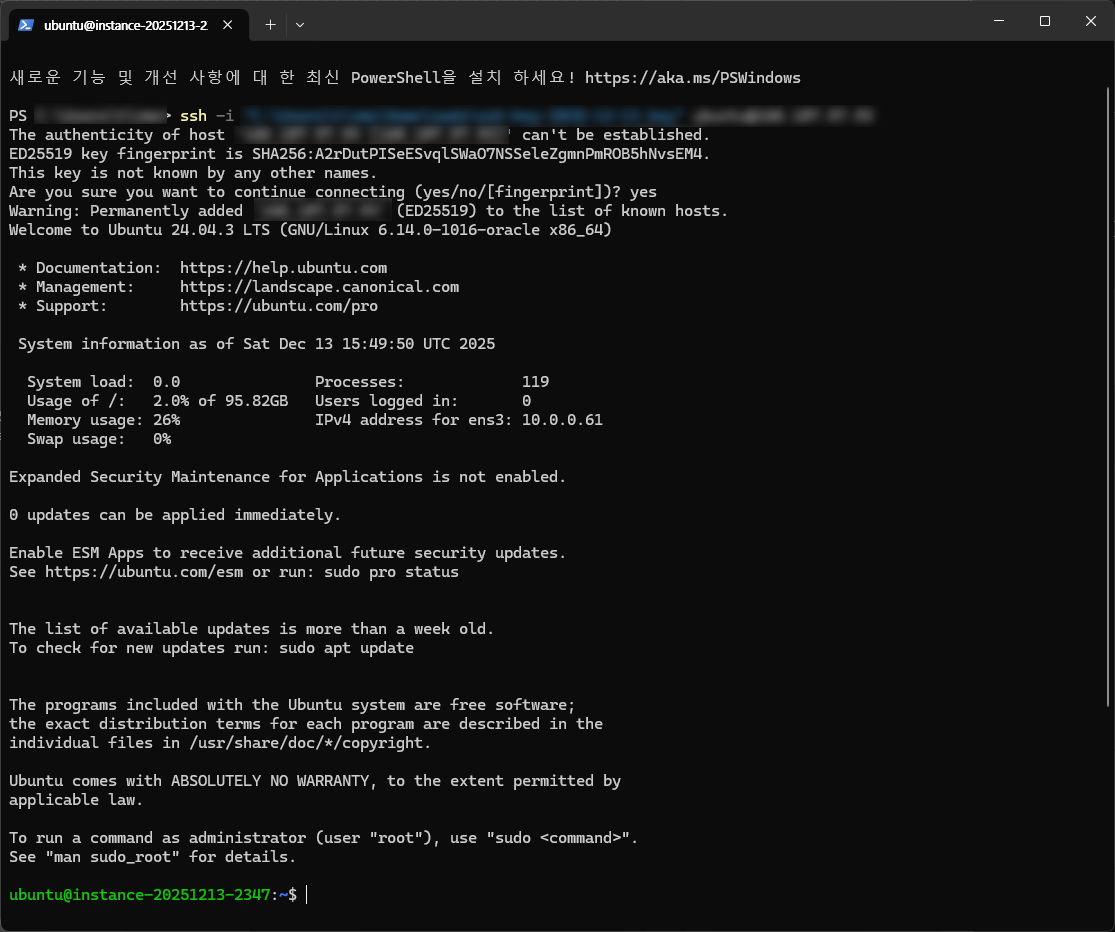The image size is (1115, 932).
Task: Click 'ABSOLUTELY NO WARRANTY' text
Action: click(x=270, y=781)
